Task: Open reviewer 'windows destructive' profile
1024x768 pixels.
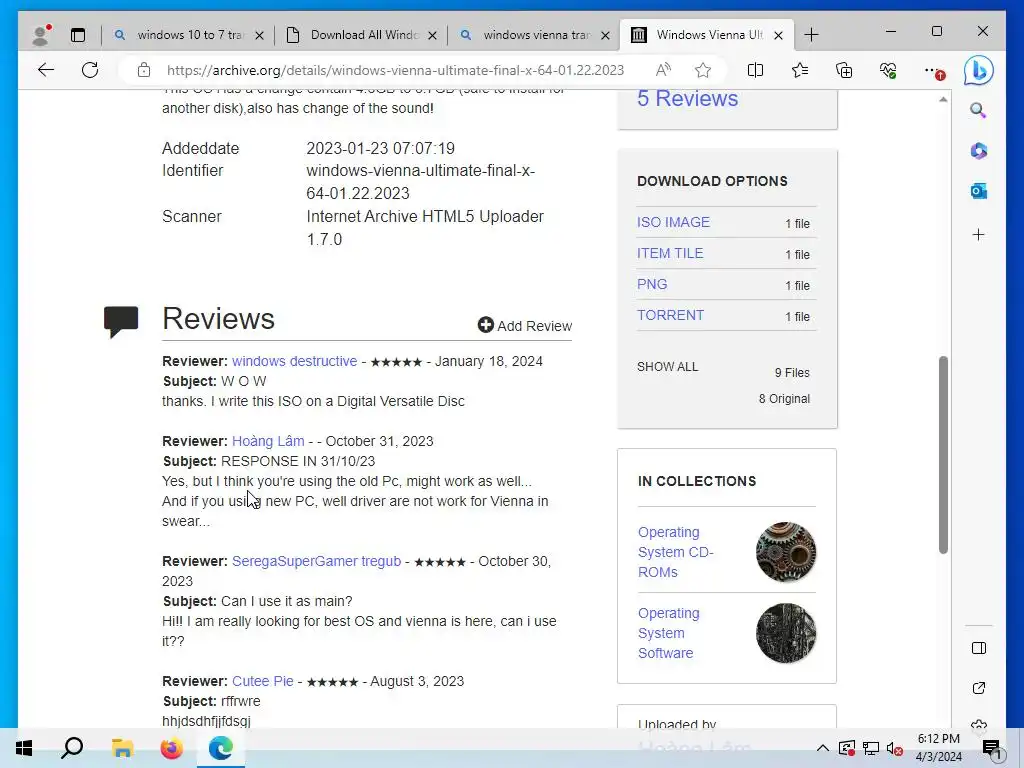Action: [295, 361]
